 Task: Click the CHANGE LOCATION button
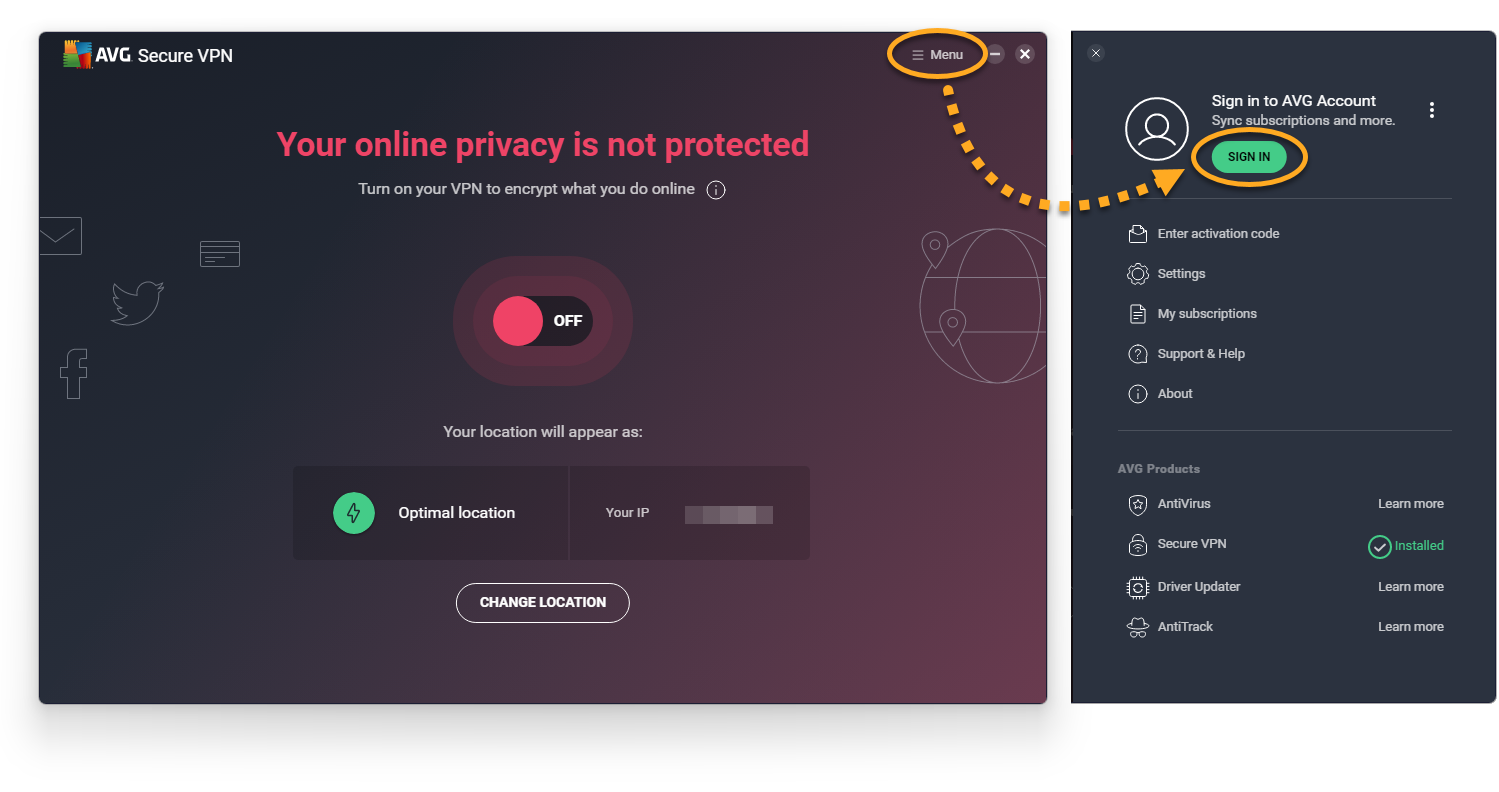click(543, 603)
